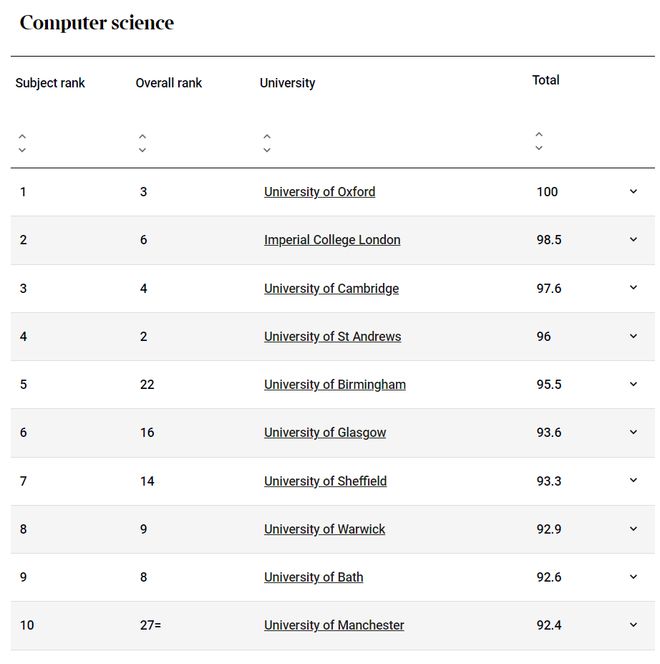The image size is (660, 664).
Task: Open the University of Sheffield link
Action: (x=326, y=481)
